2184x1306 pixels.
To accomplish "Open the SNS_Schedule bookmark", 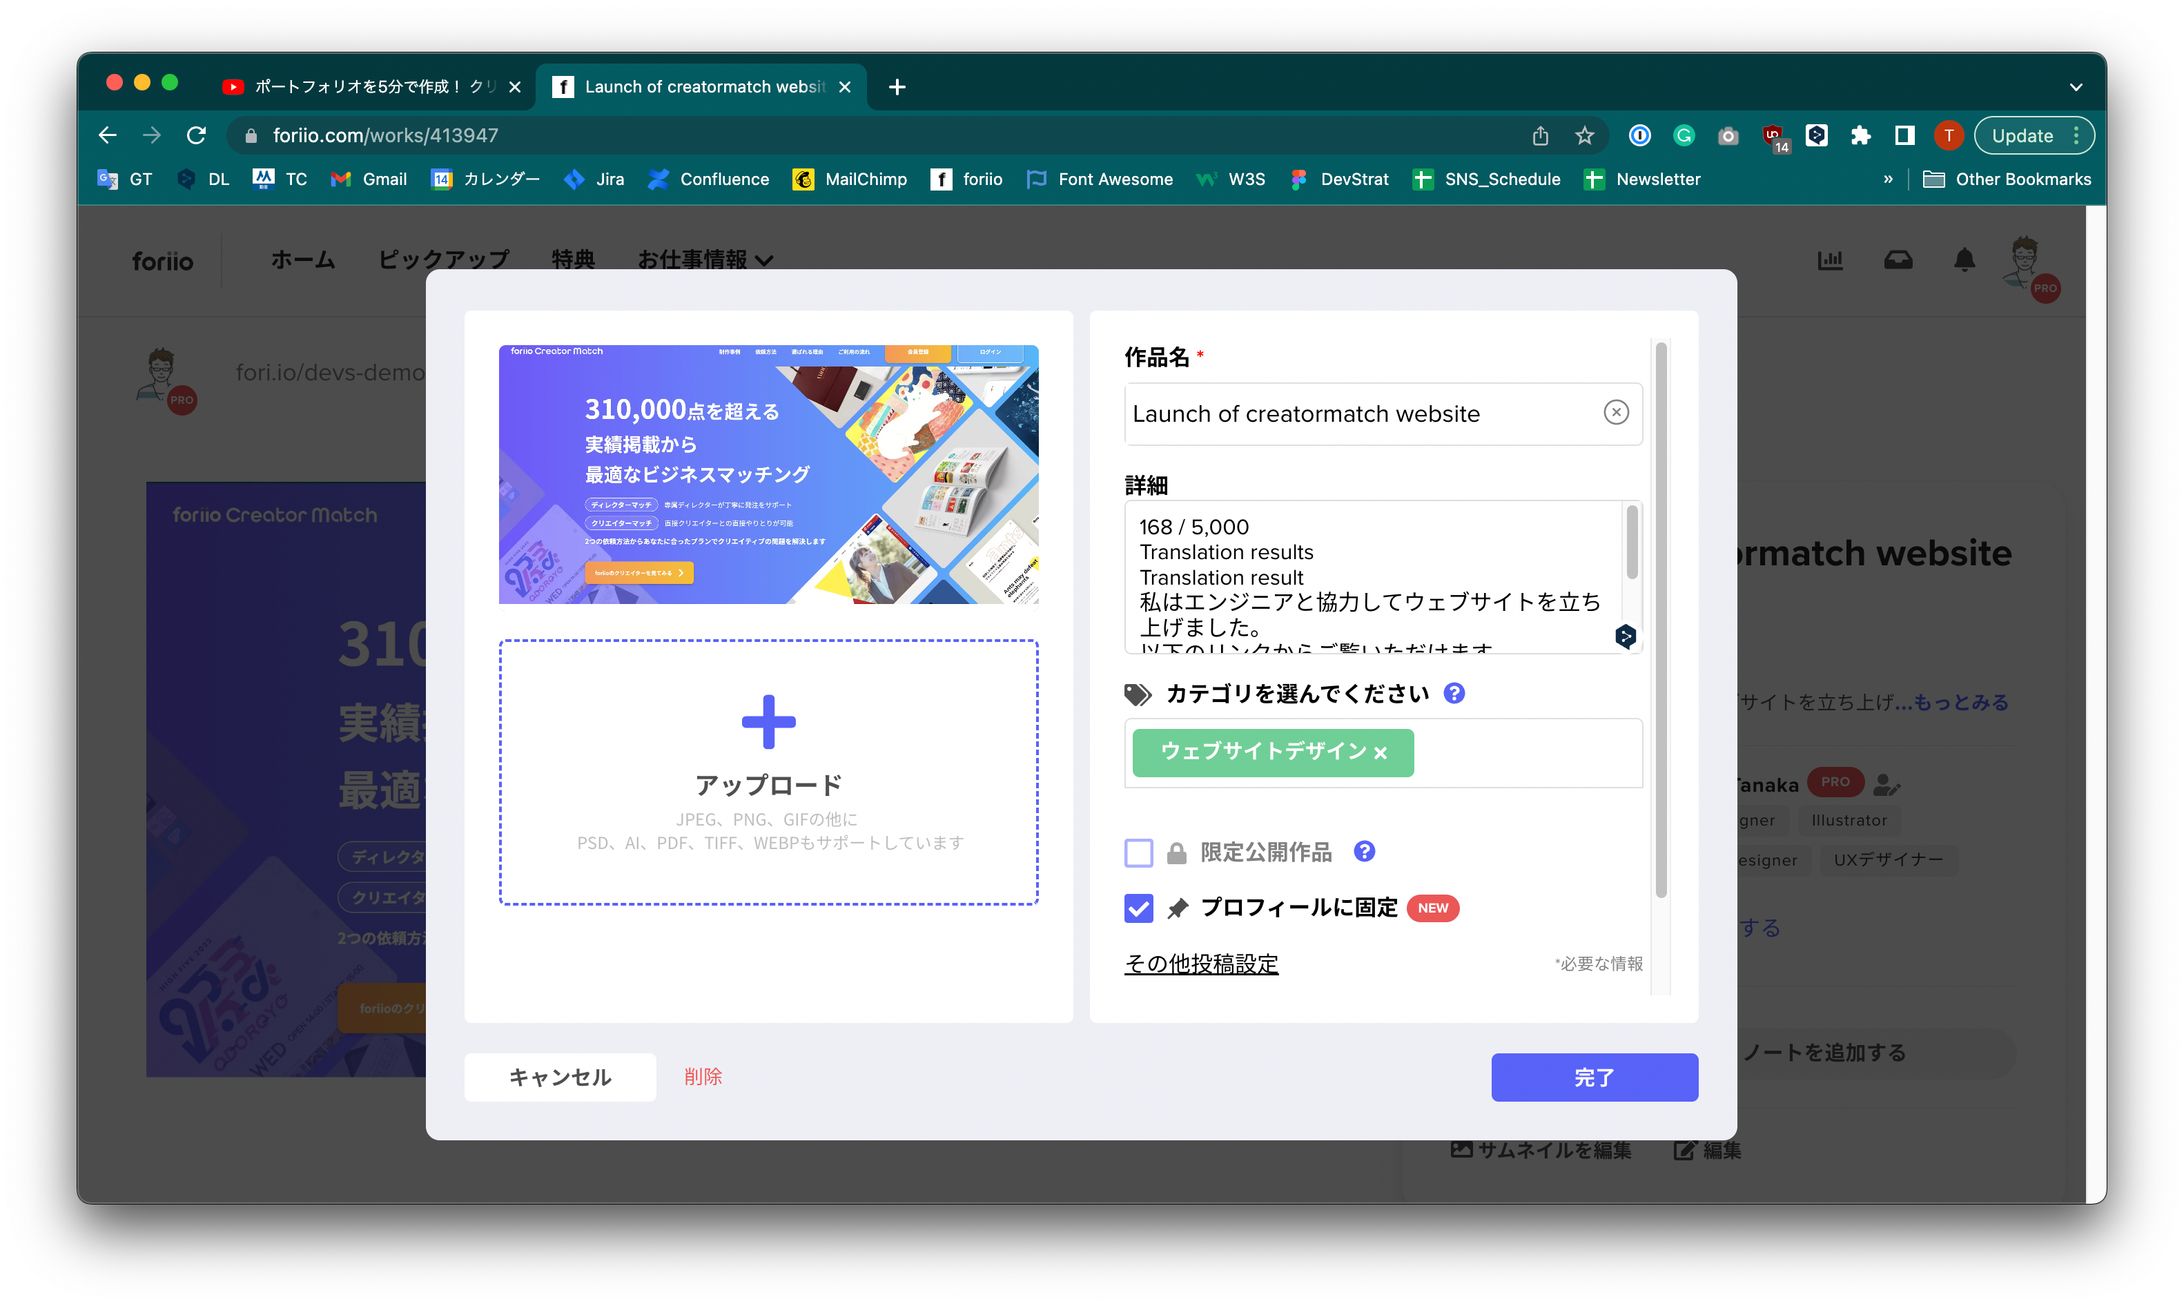I will [1486, 179].
